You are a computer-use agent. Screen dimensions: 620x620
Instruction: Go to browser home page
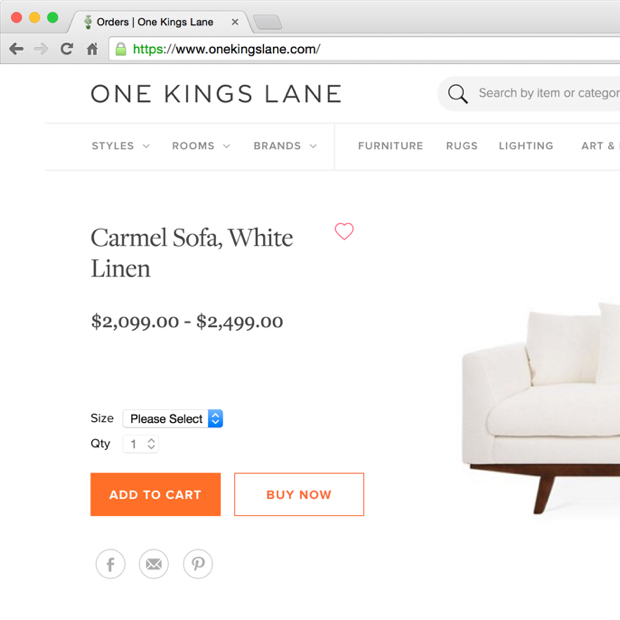[92, 49]
